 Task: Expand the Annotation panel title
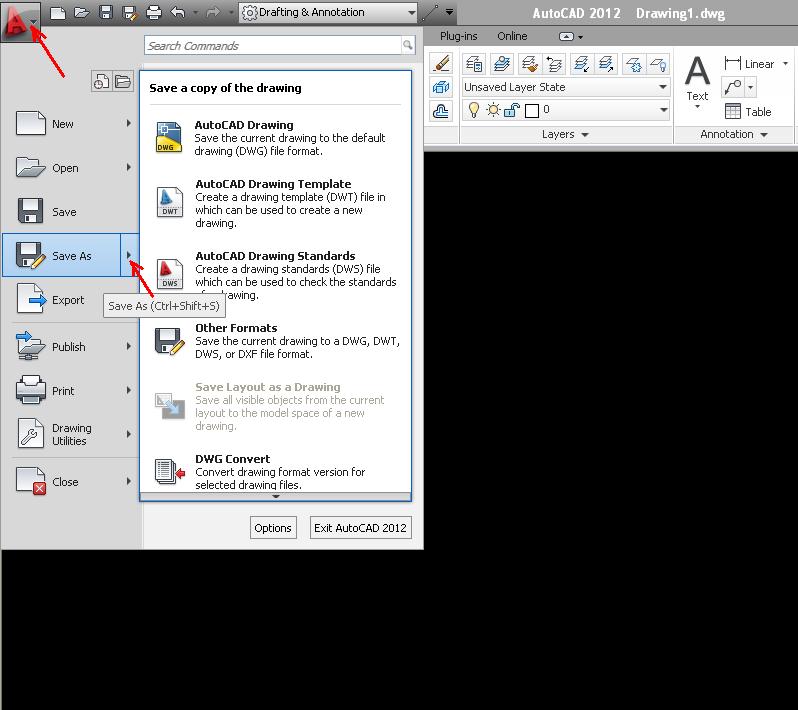[733, 134]
